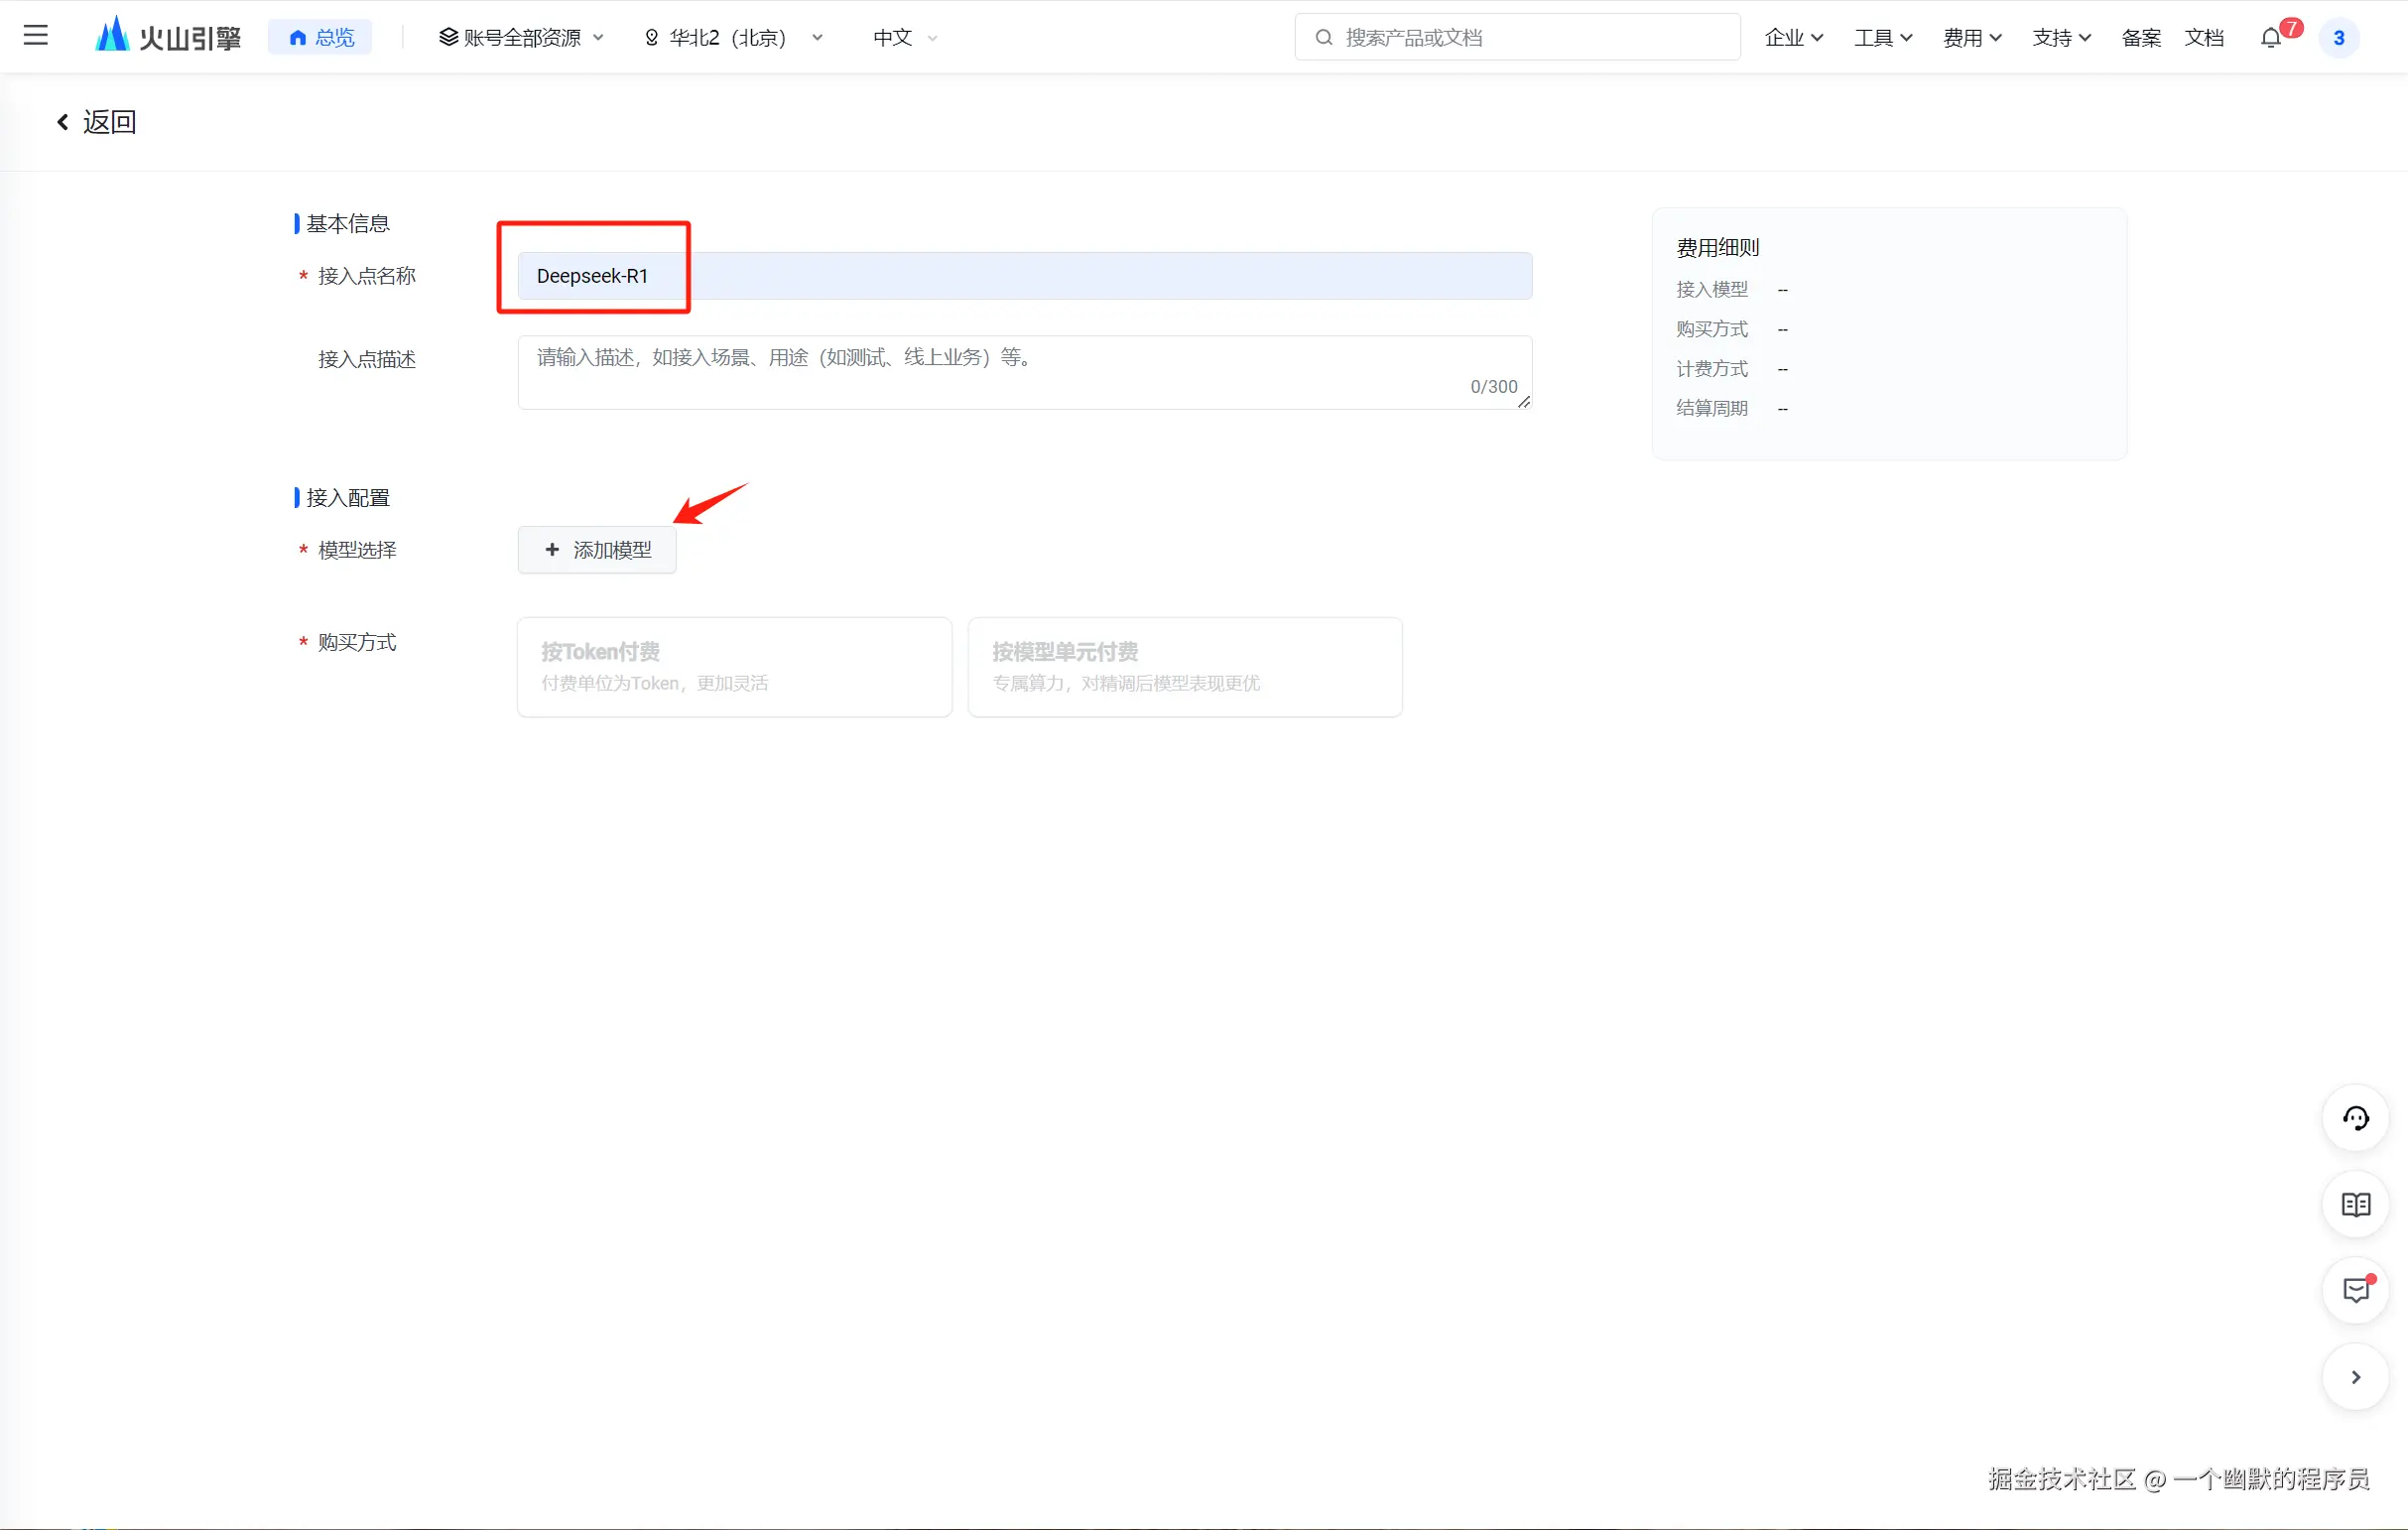Open the 费用 menu

tap(1971, 38)
